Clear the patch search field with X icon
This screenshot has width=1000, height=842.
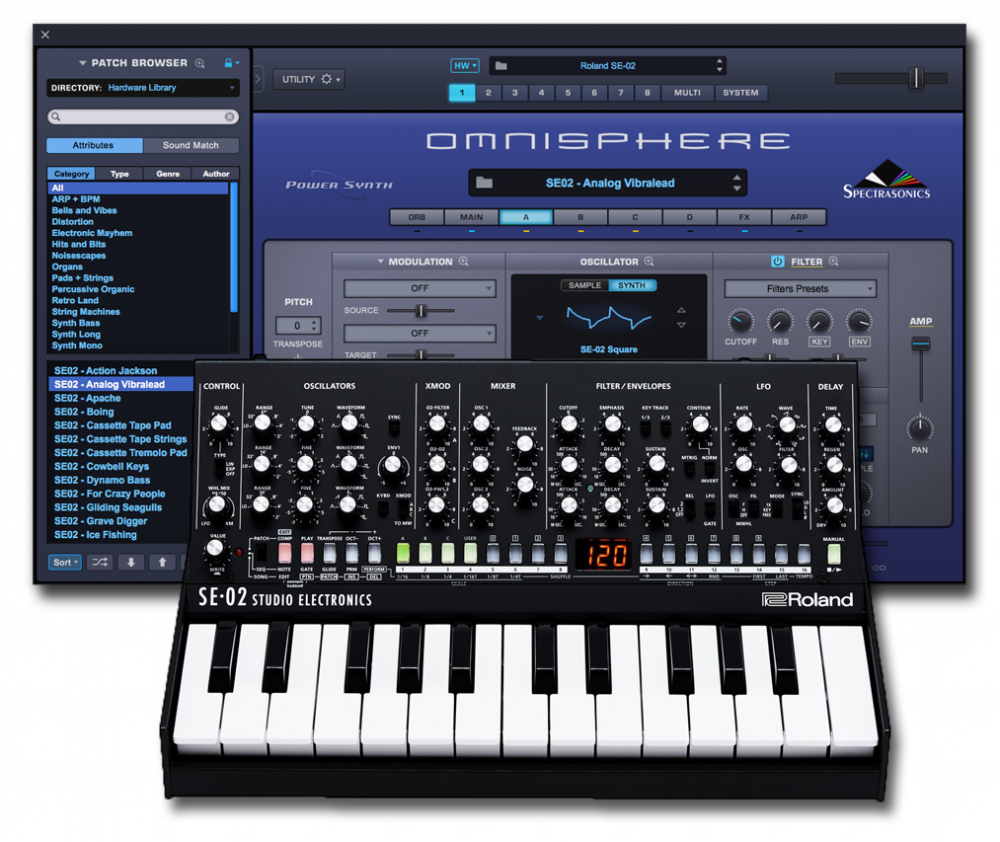(x=230, y=117)
